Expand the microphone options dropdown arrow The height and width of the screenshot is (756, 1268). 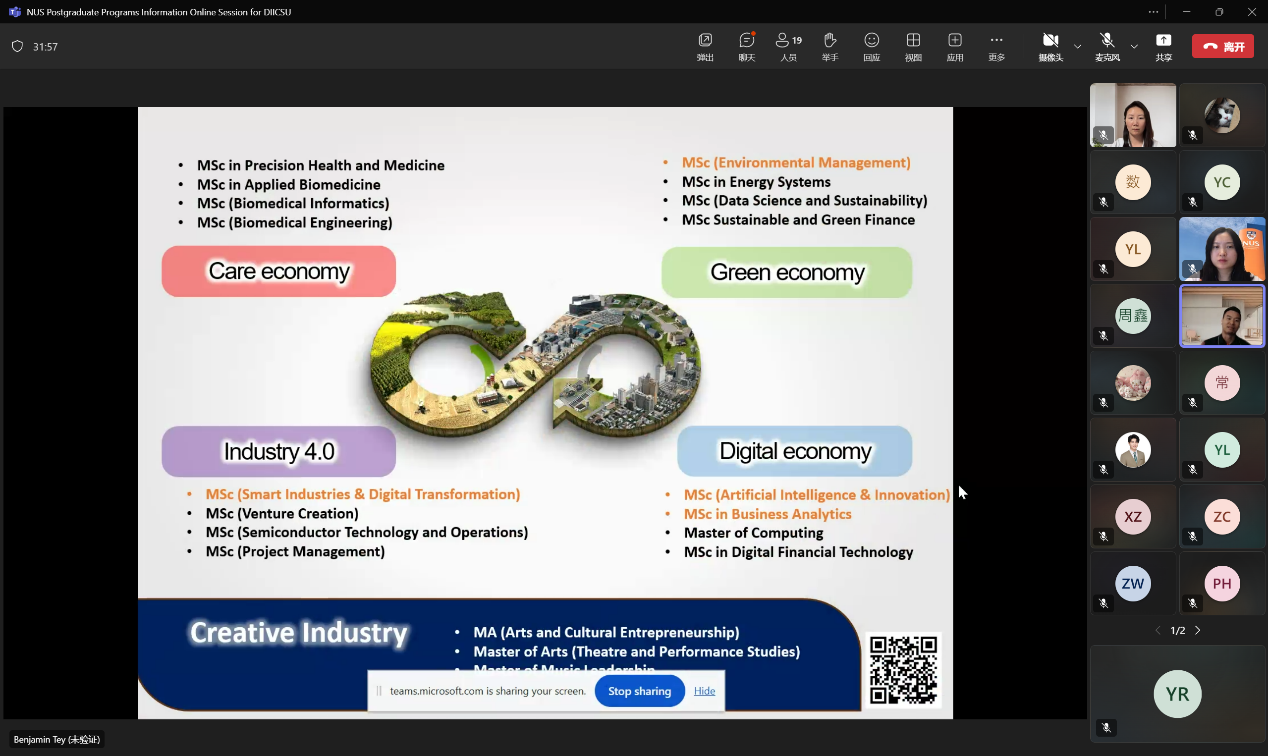coord(1134,46)
